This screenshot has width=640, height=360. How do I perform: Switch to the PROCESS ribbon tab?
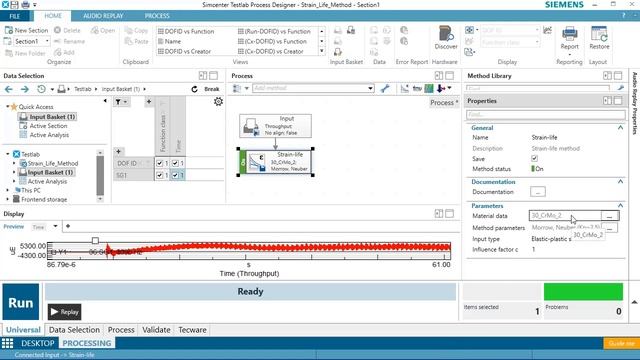[x=157, y=16]
